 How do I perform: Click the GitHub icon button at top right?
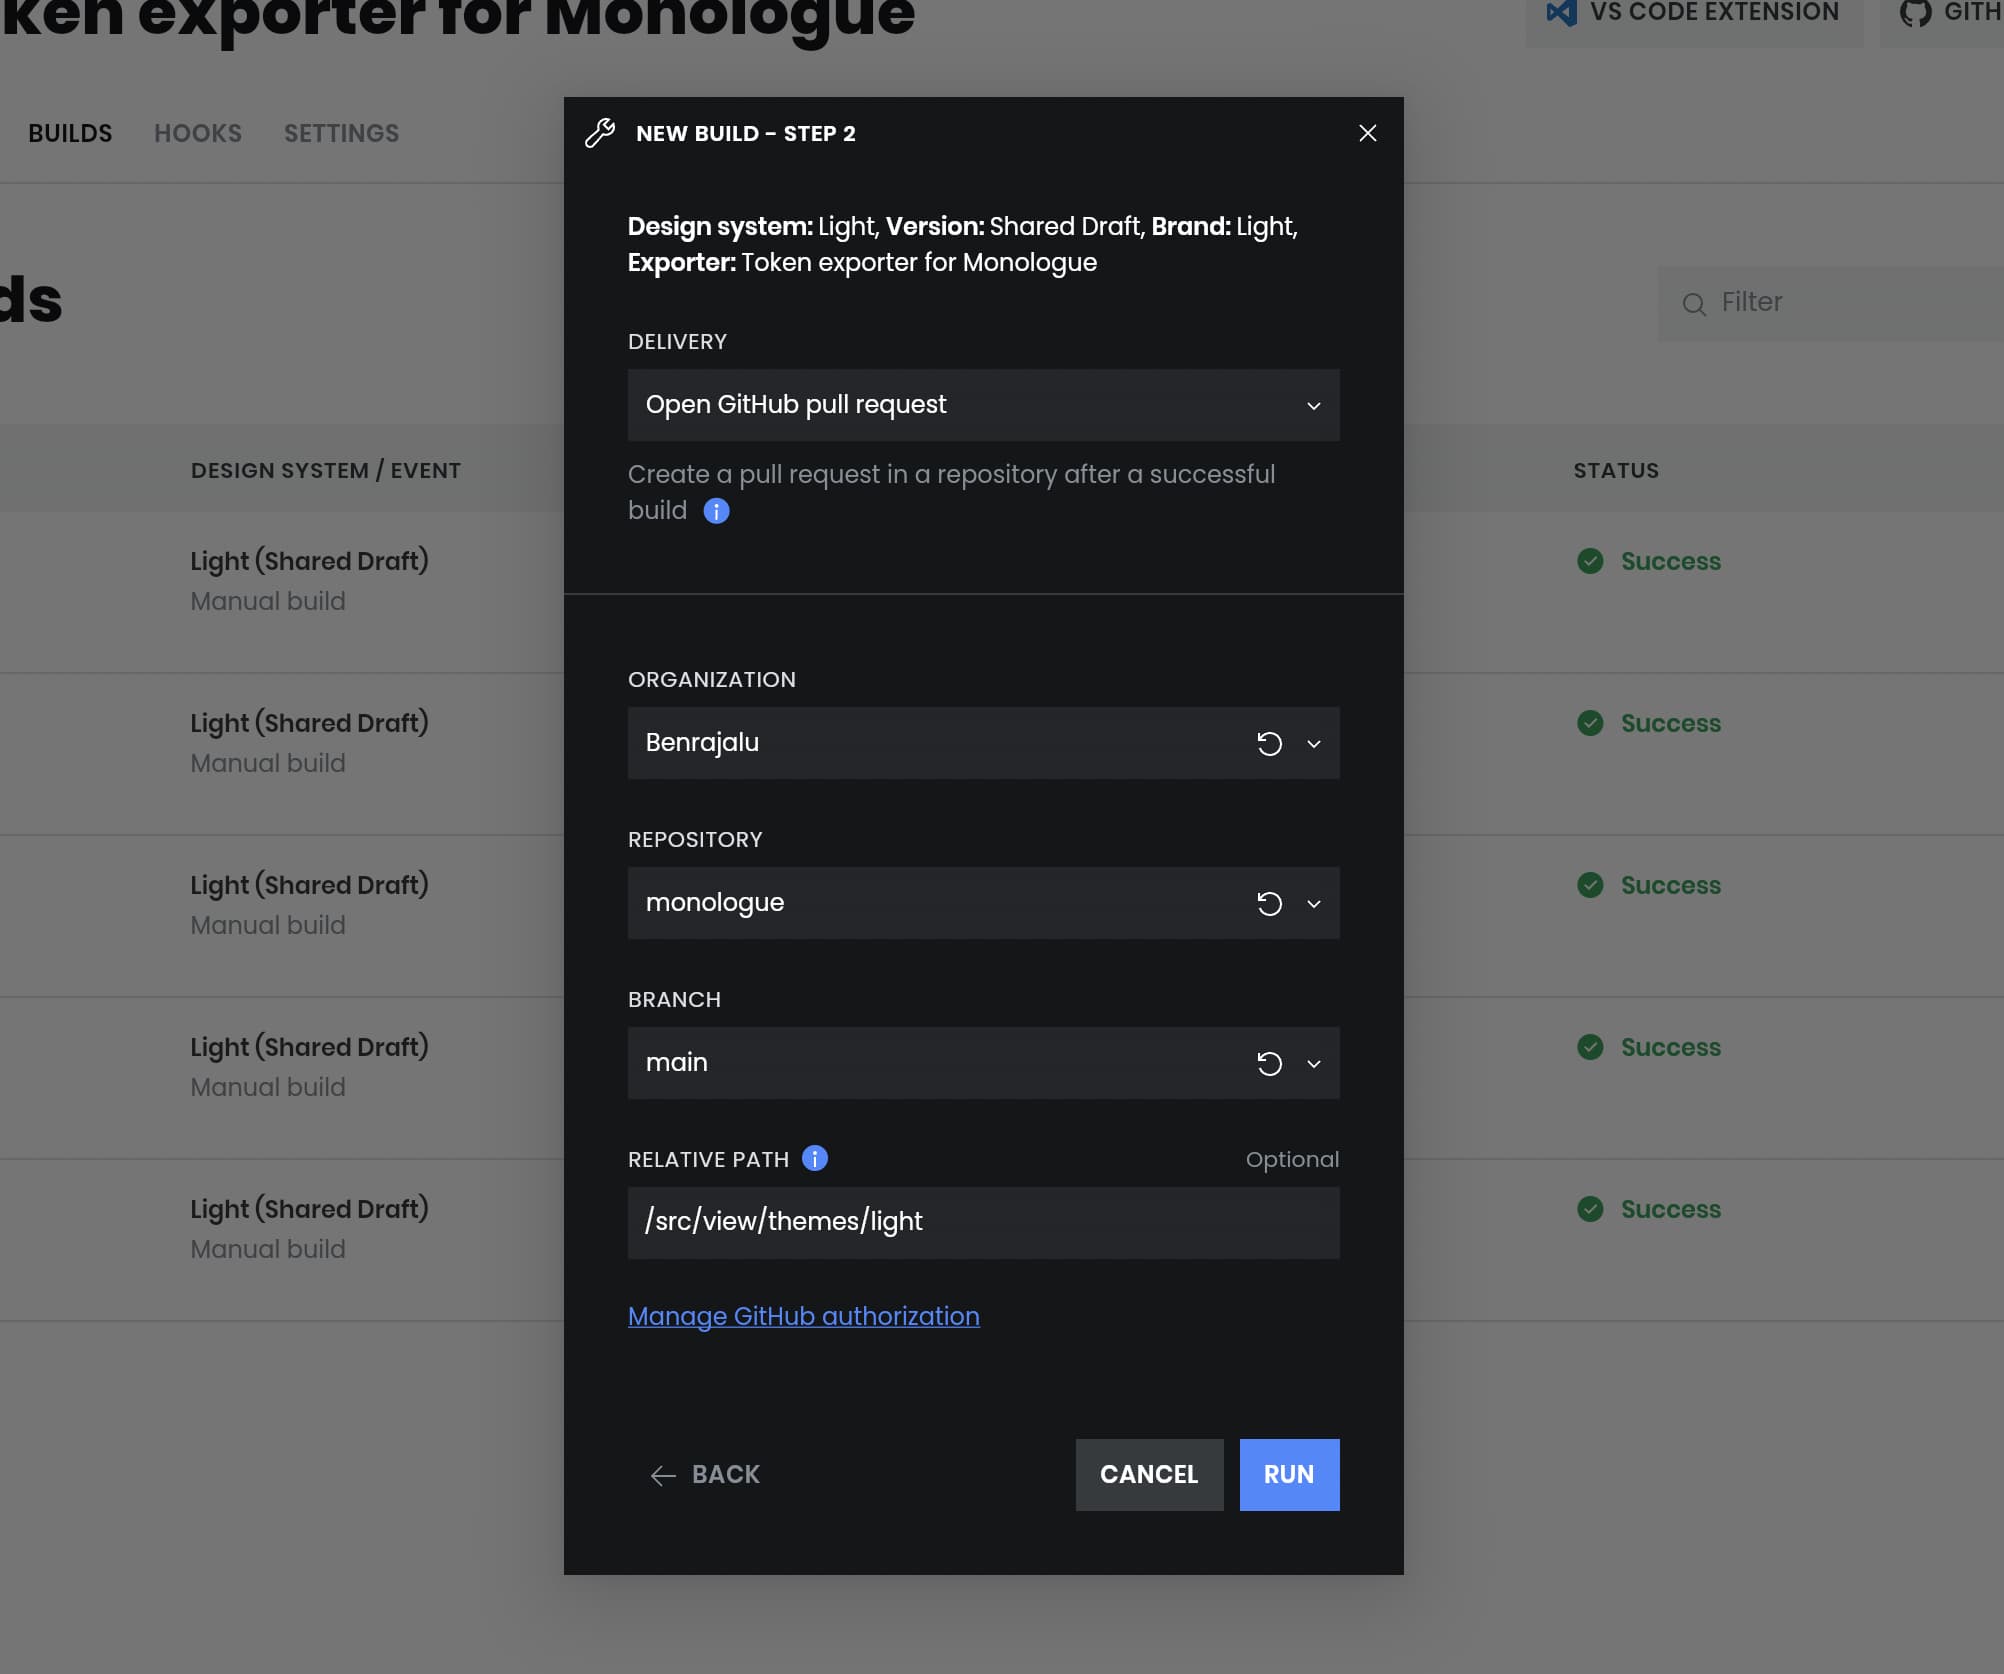pyautogui.click(x=1915, y=12)
